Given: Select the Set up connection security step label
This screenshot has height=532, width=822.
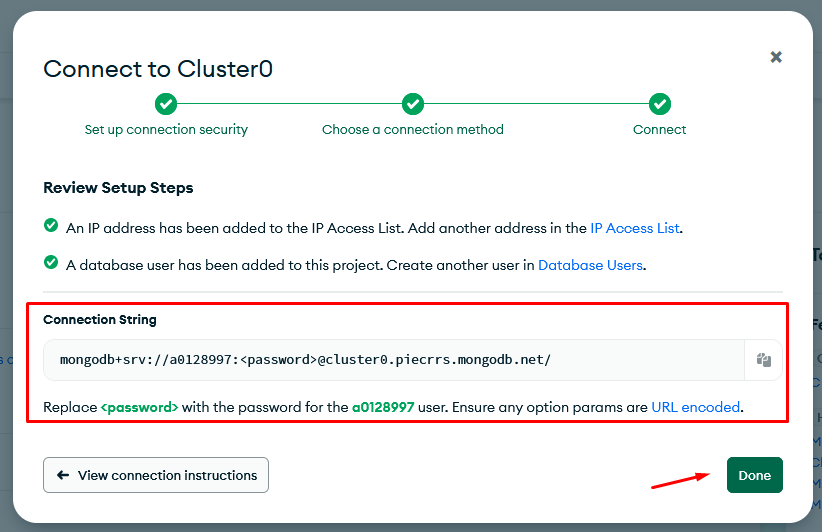Looking at the screenshot, I should click(x=166, y=129).
